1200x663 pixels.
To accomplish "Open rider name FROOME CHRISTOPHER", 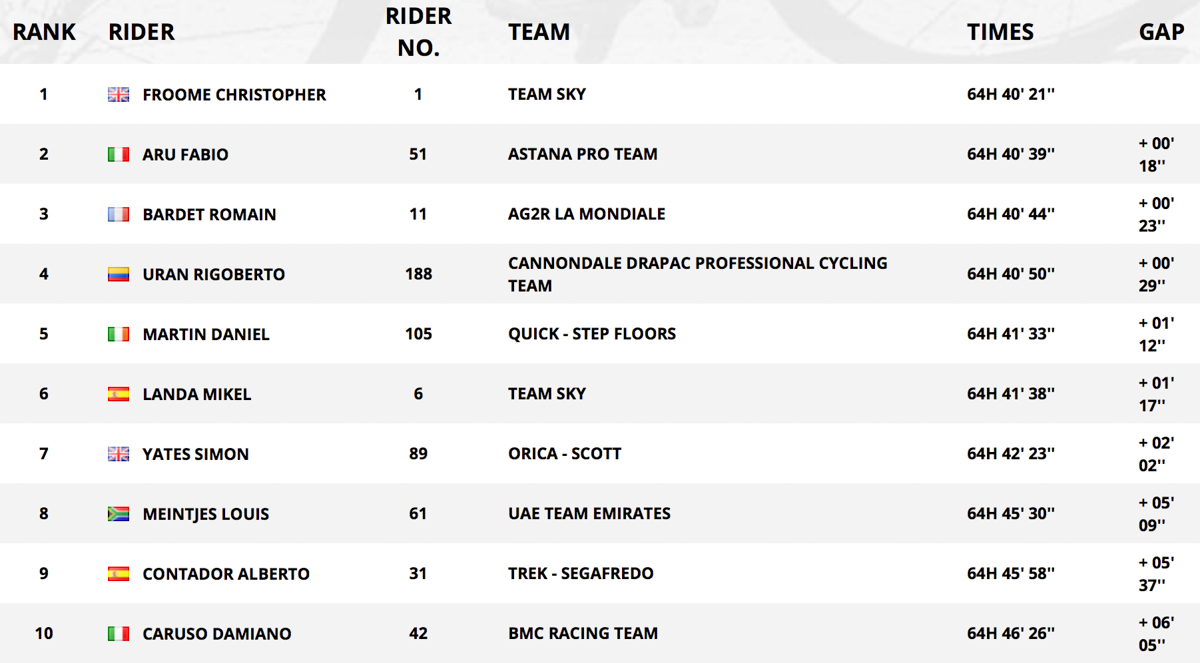I will coord(234,95).
